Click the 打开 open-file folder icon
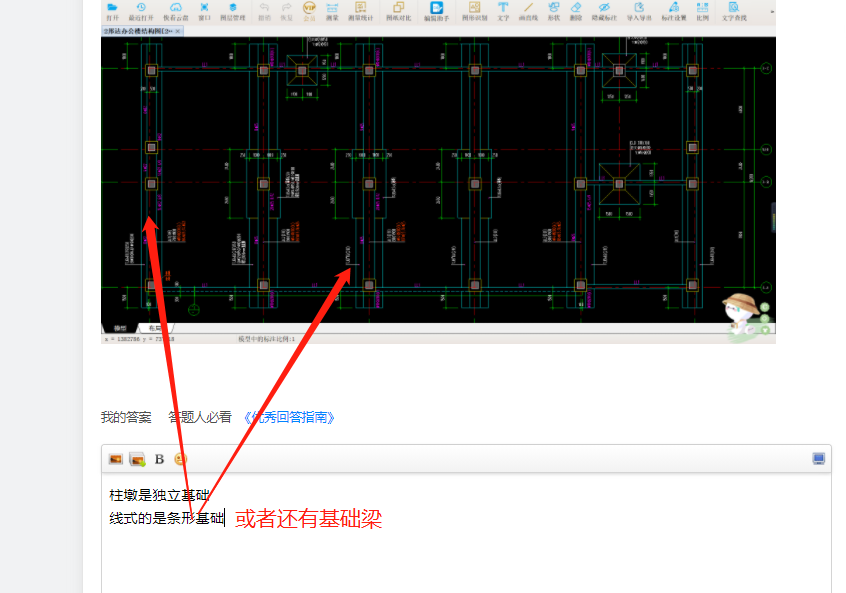This screenshot has width=846, height=593. point(112,11)
